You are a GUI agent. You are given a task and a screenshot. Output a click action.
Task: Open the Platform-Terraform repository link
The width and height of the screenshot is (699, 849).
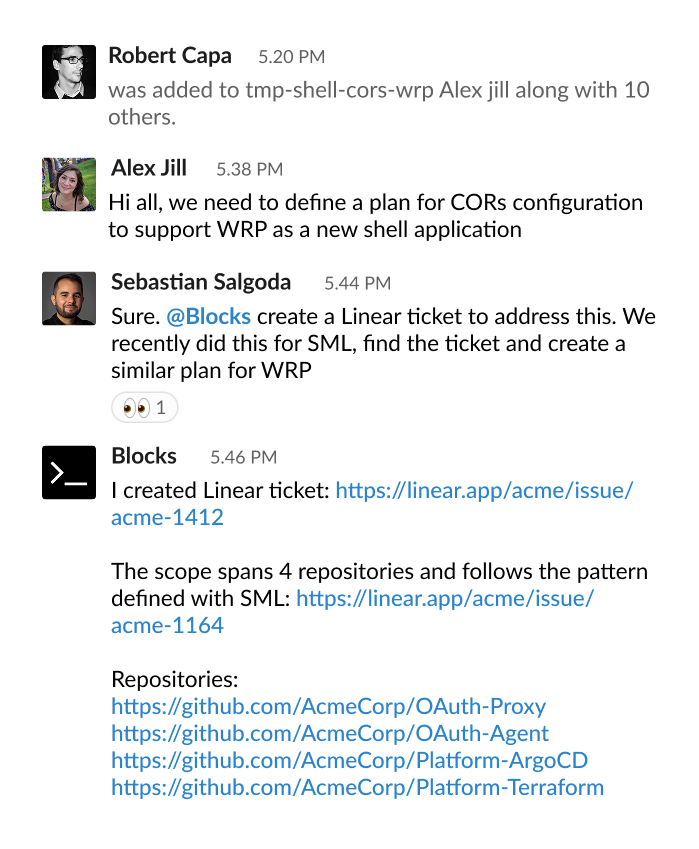[357, 787]
